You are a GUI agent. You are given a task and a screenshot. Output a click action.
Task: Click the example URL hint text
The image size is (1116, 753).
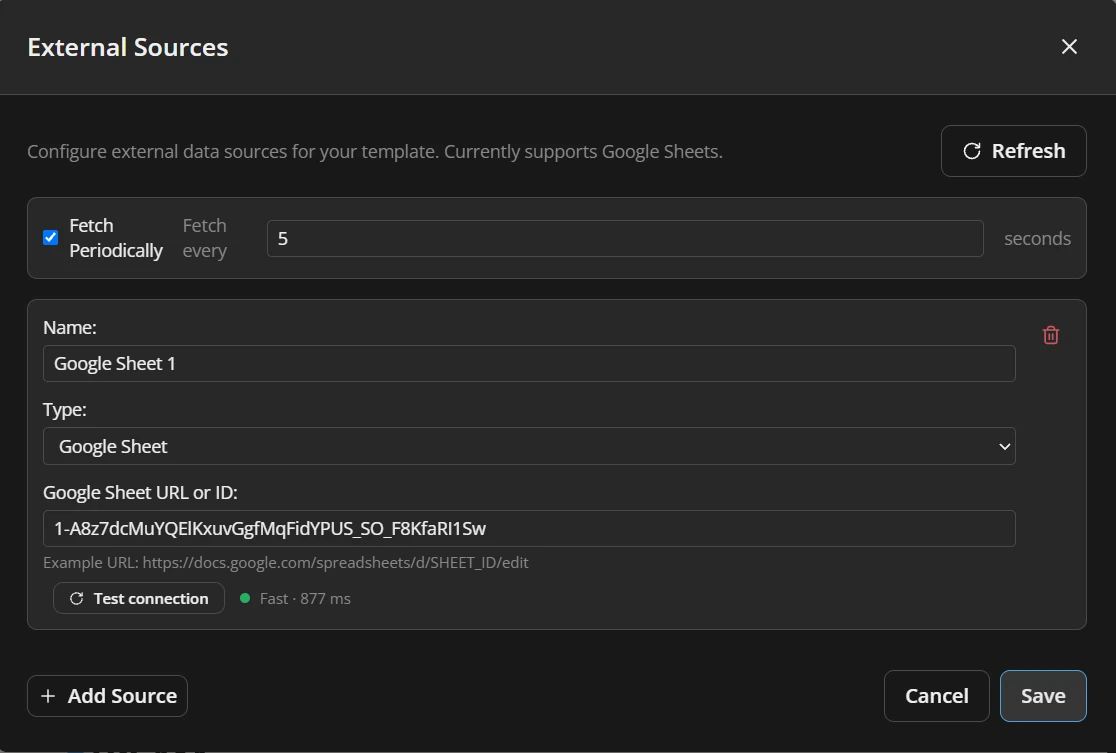pyautogui.click(x=285, y=563)
